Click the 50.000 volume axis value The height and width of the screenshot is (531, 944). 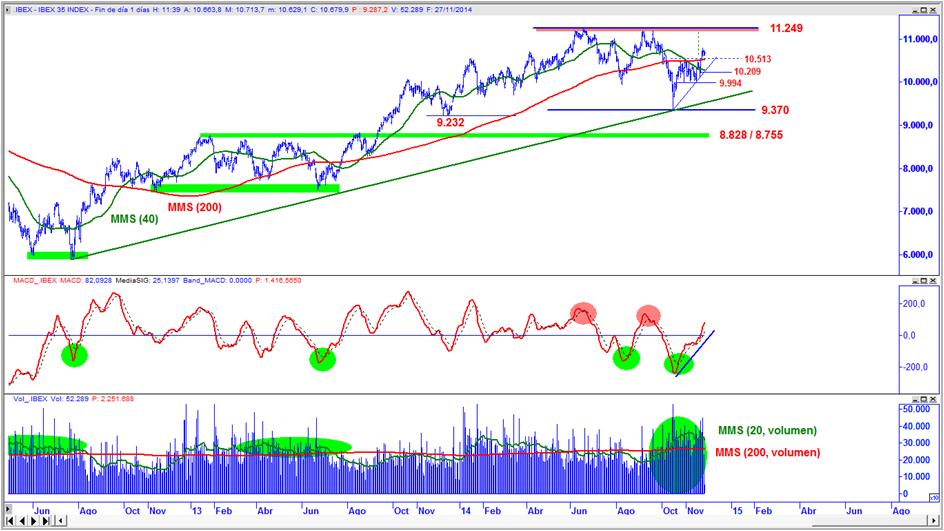click(x=916, y=409)
